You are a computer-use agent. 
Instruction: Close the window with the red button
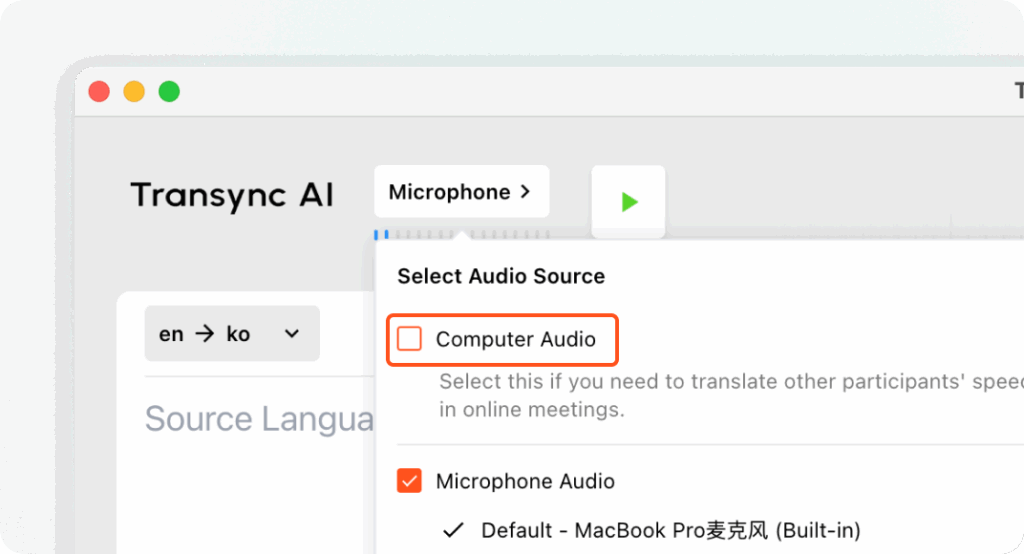(99, 91)
